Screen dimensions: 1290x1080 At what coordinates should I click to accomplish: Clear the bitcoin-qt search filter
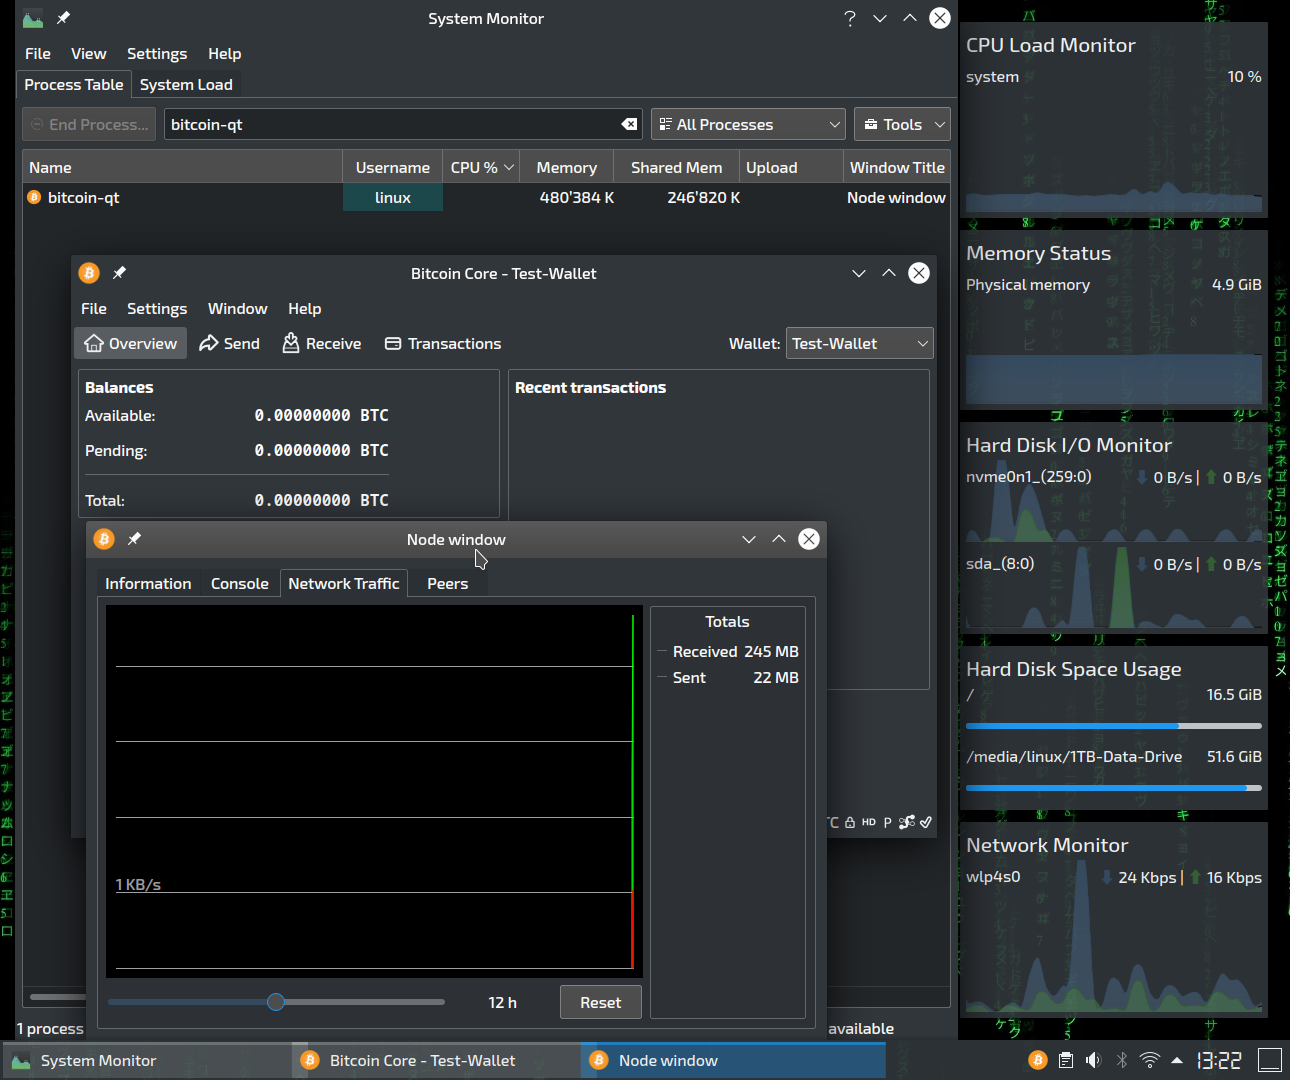coord(629,124)
